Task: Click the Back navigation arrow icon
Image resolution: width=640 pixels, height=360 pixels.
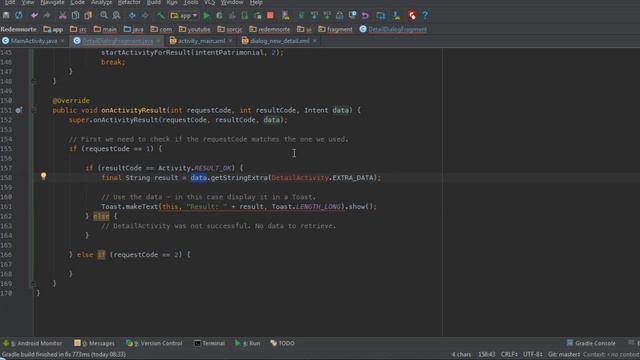Action: click(132, 16)
